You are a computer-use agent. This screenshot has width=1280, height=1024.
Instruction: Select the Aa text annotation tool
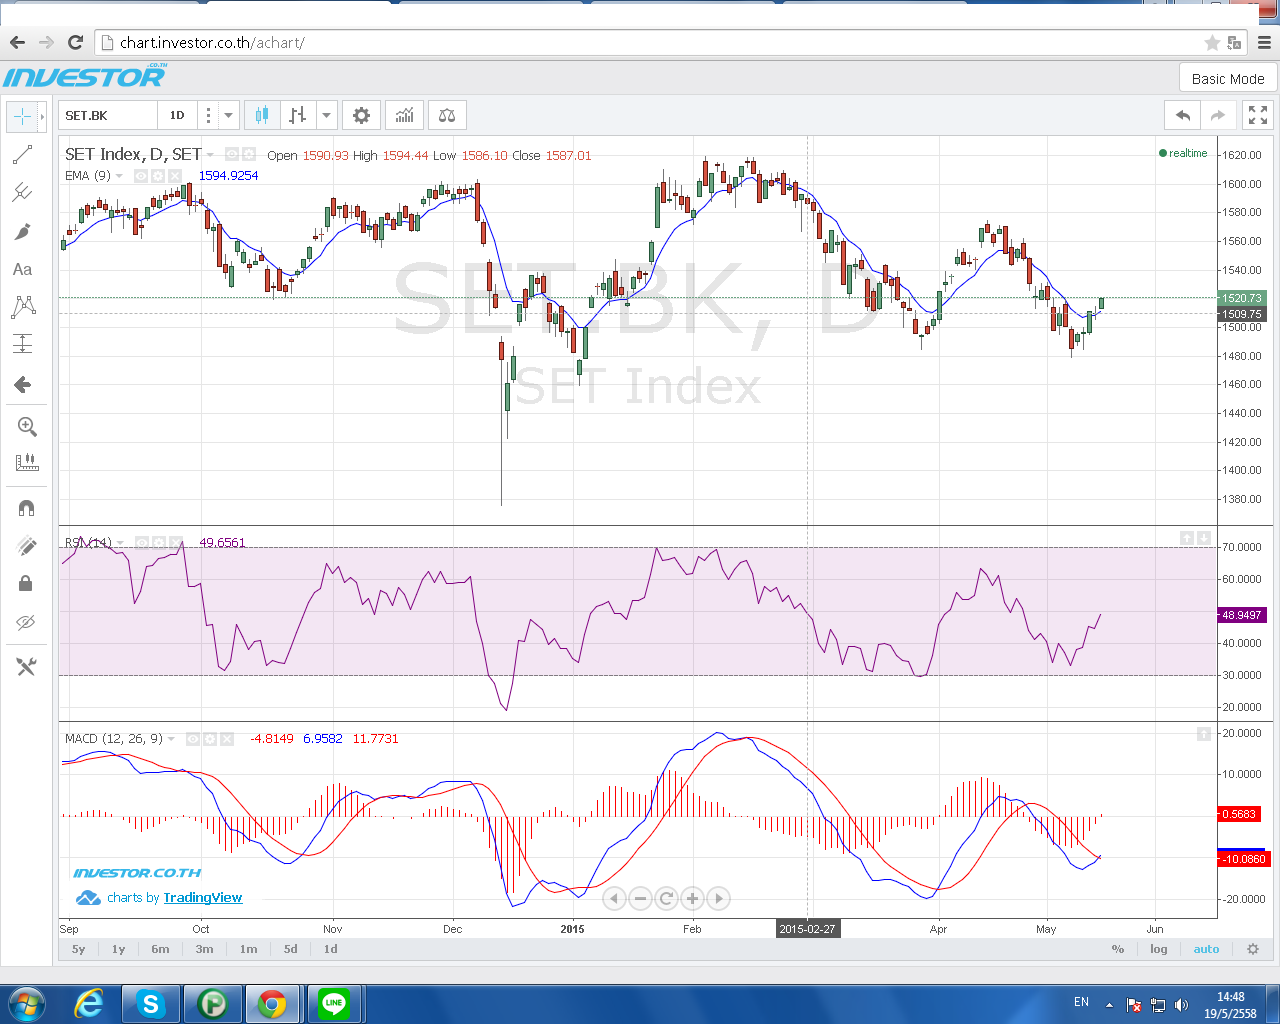point(22,269)
